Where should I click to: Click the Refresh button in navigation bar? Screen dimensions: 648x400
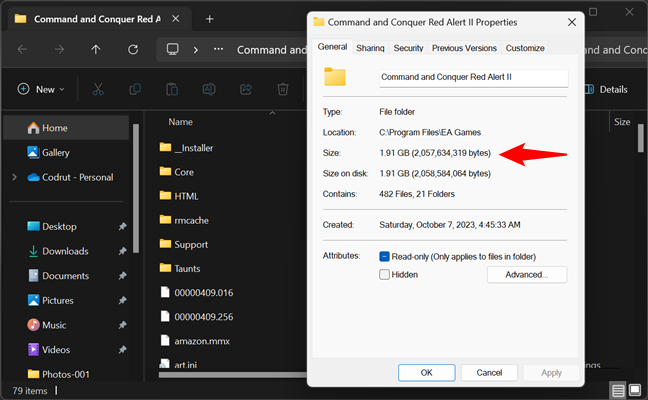pos(133,49)
